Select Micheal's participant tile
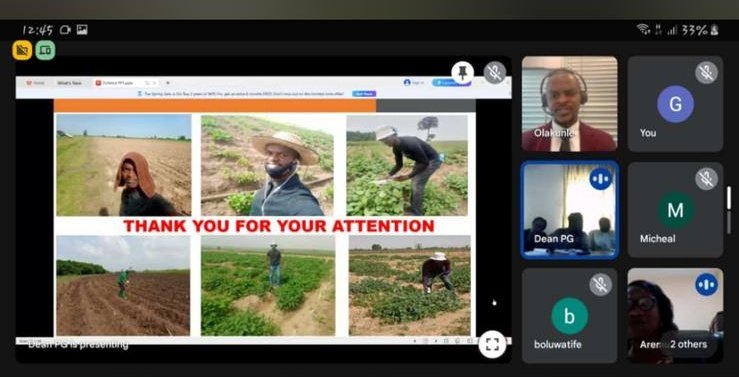 click(x=675, y=210)
